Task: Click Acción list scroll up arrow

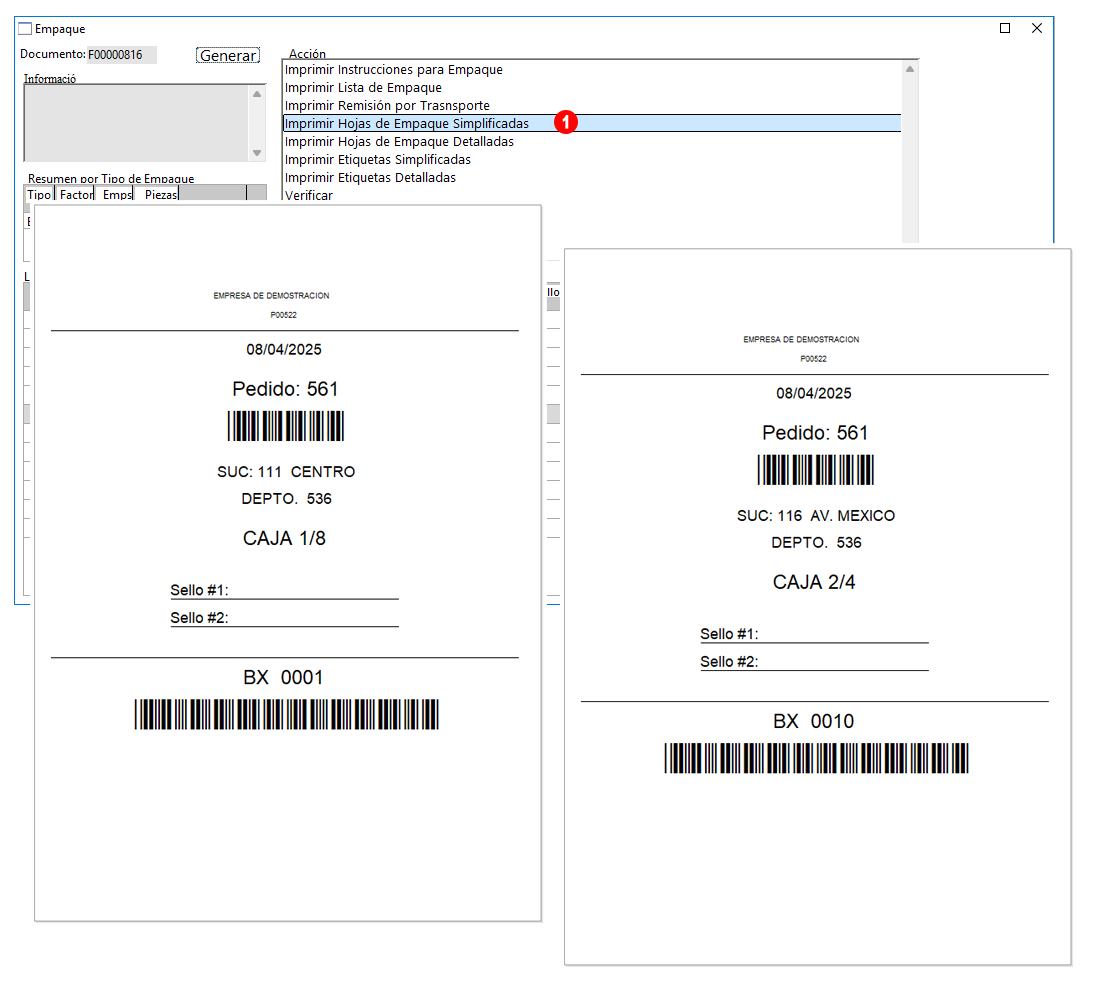Action: (910, 69)
